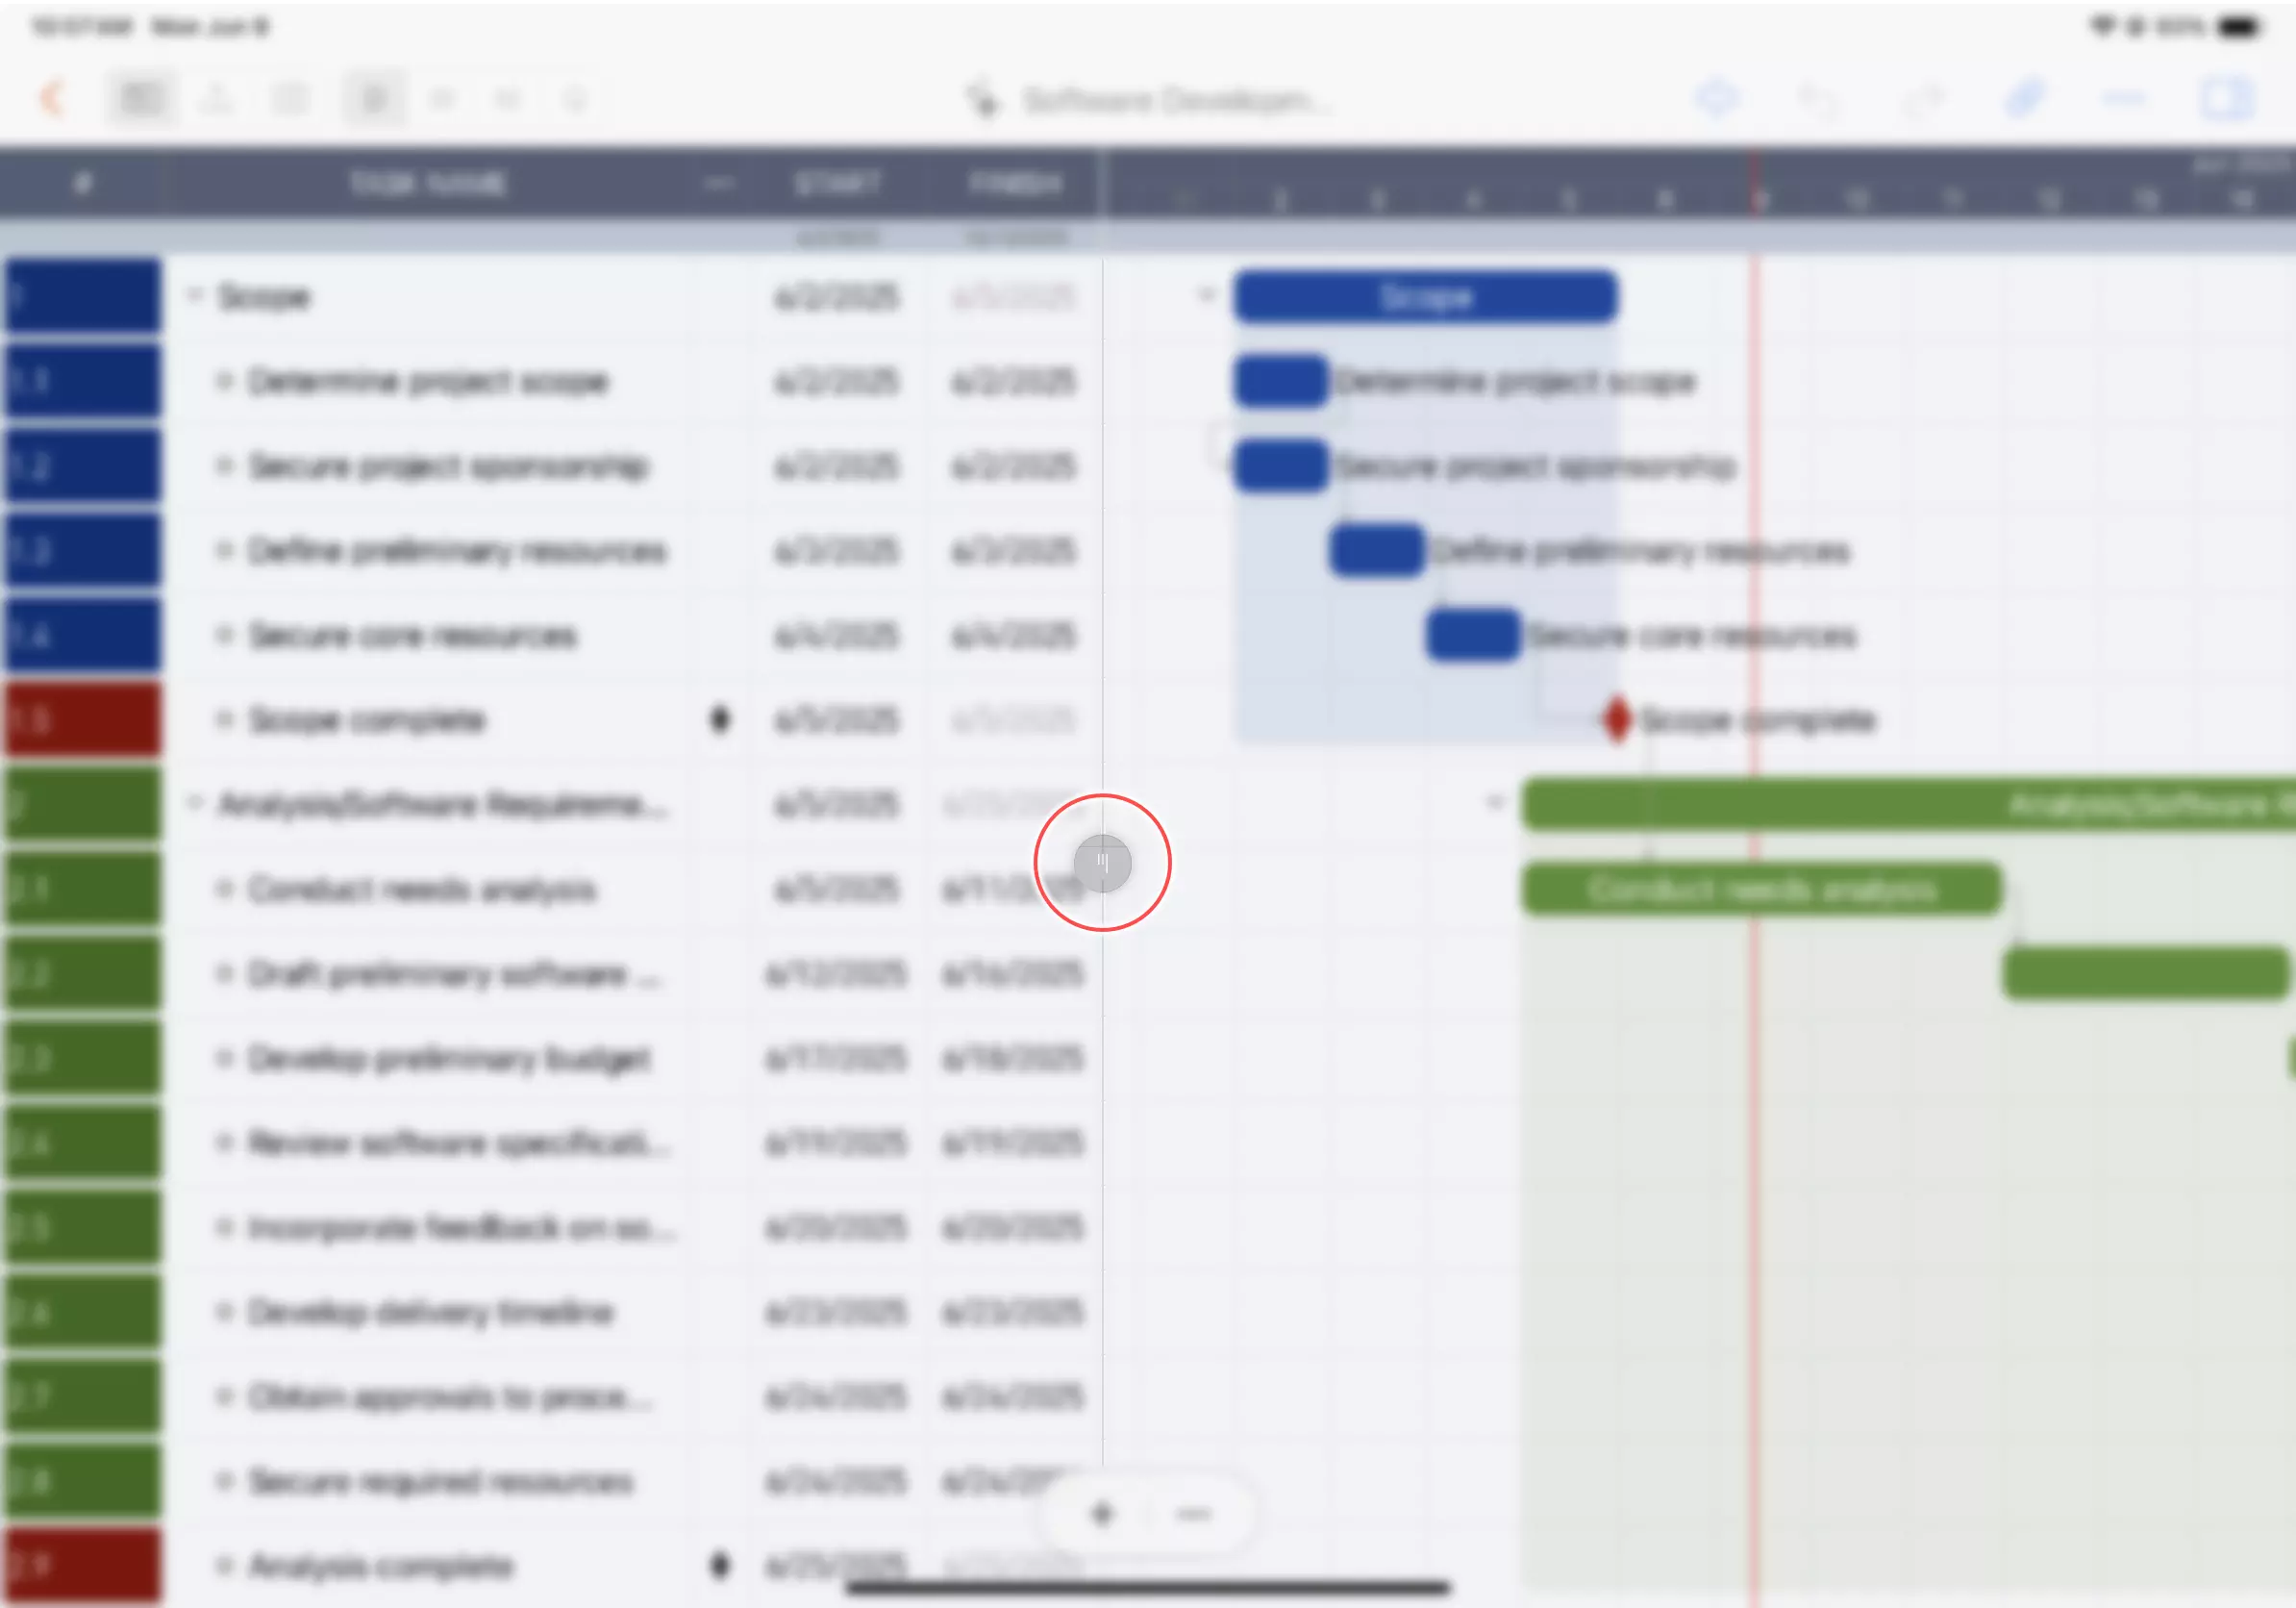This screenshot has width=2296, height=1608.
Task: Tap the lock icon beside the Analysis complete row
Action: 720,1565
